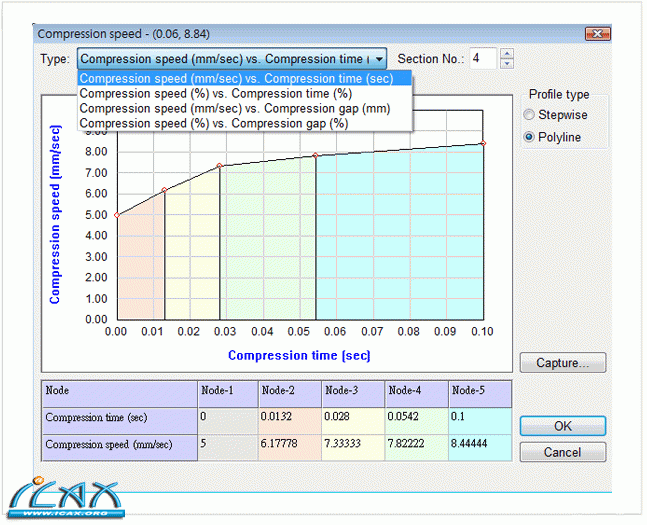
Task: Click the Node-4 compression time cell 0.0542
Action: 416,417
